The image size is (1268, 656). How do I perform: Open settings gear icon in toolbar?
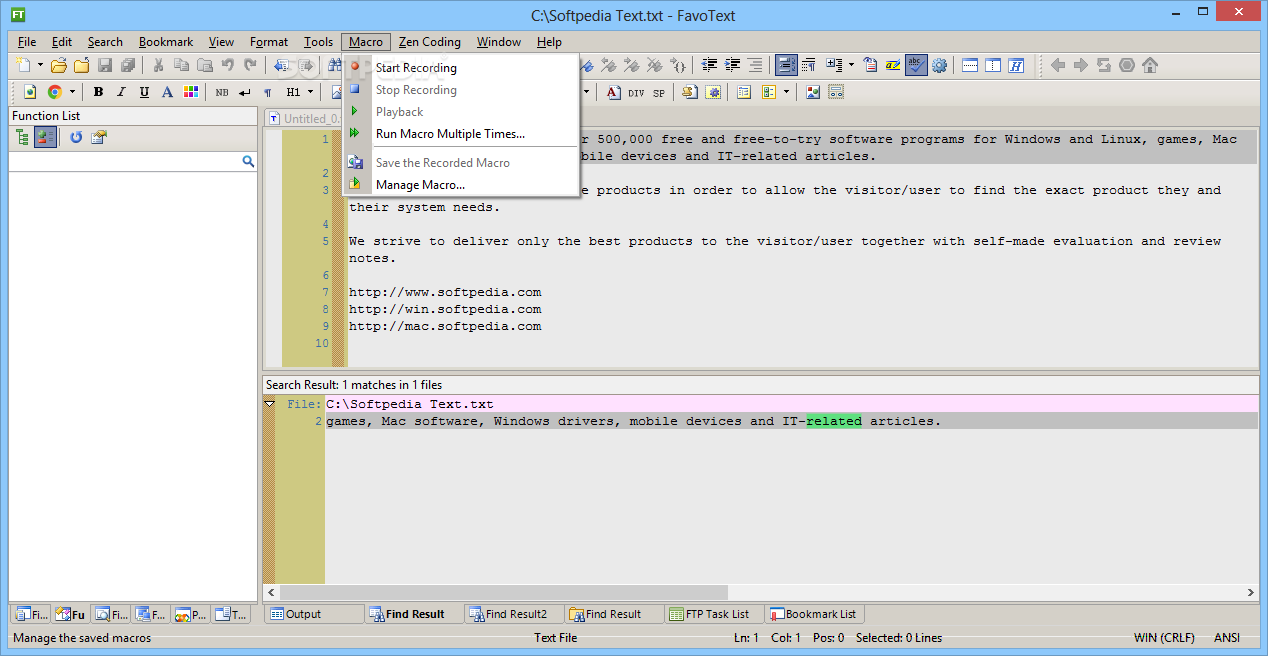(x=939, y=65)
